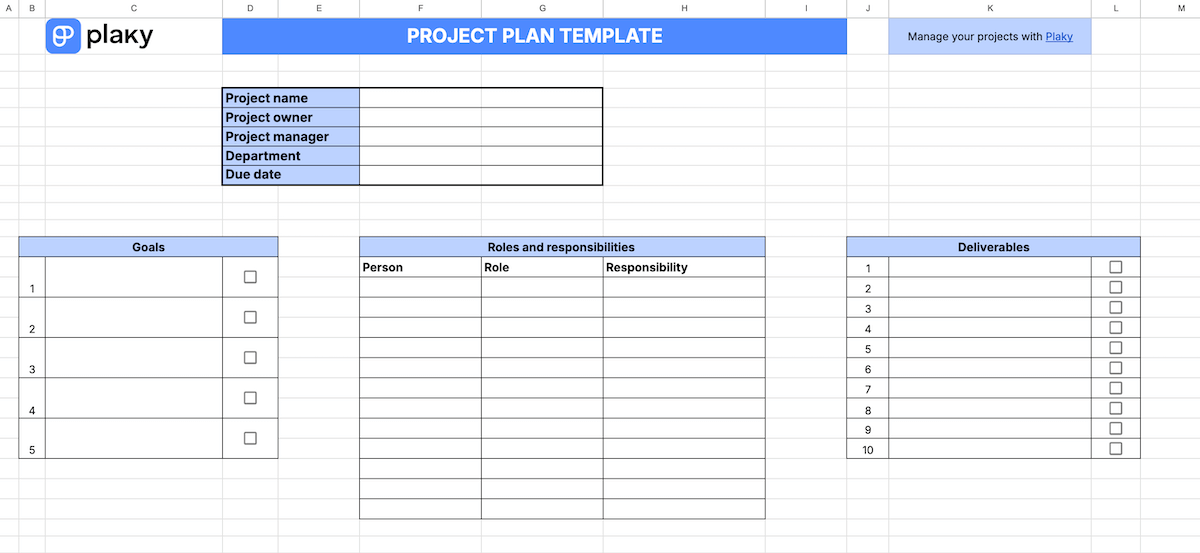The width and height of the screenshot is (1200, 553).
Task: Click the Plaky logo icon
Action: tap(63, 37)
